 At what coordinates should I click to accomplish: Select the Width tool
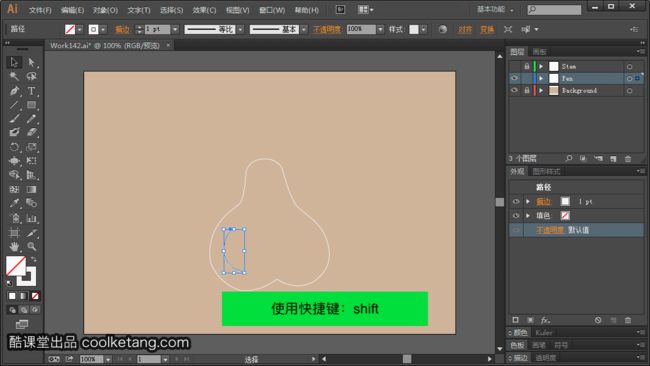14,161
